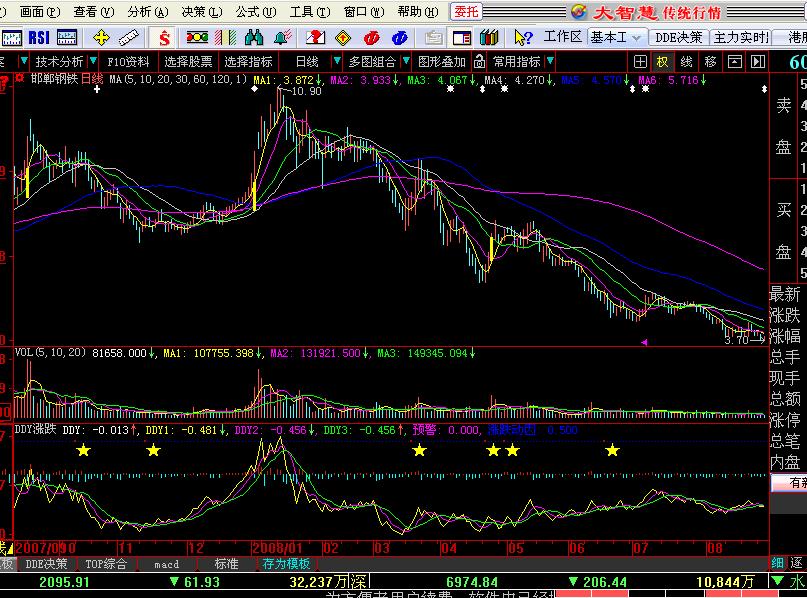807x598 pixels.
Task: Click the 图形叠加 button
Action: coord(442,62)
